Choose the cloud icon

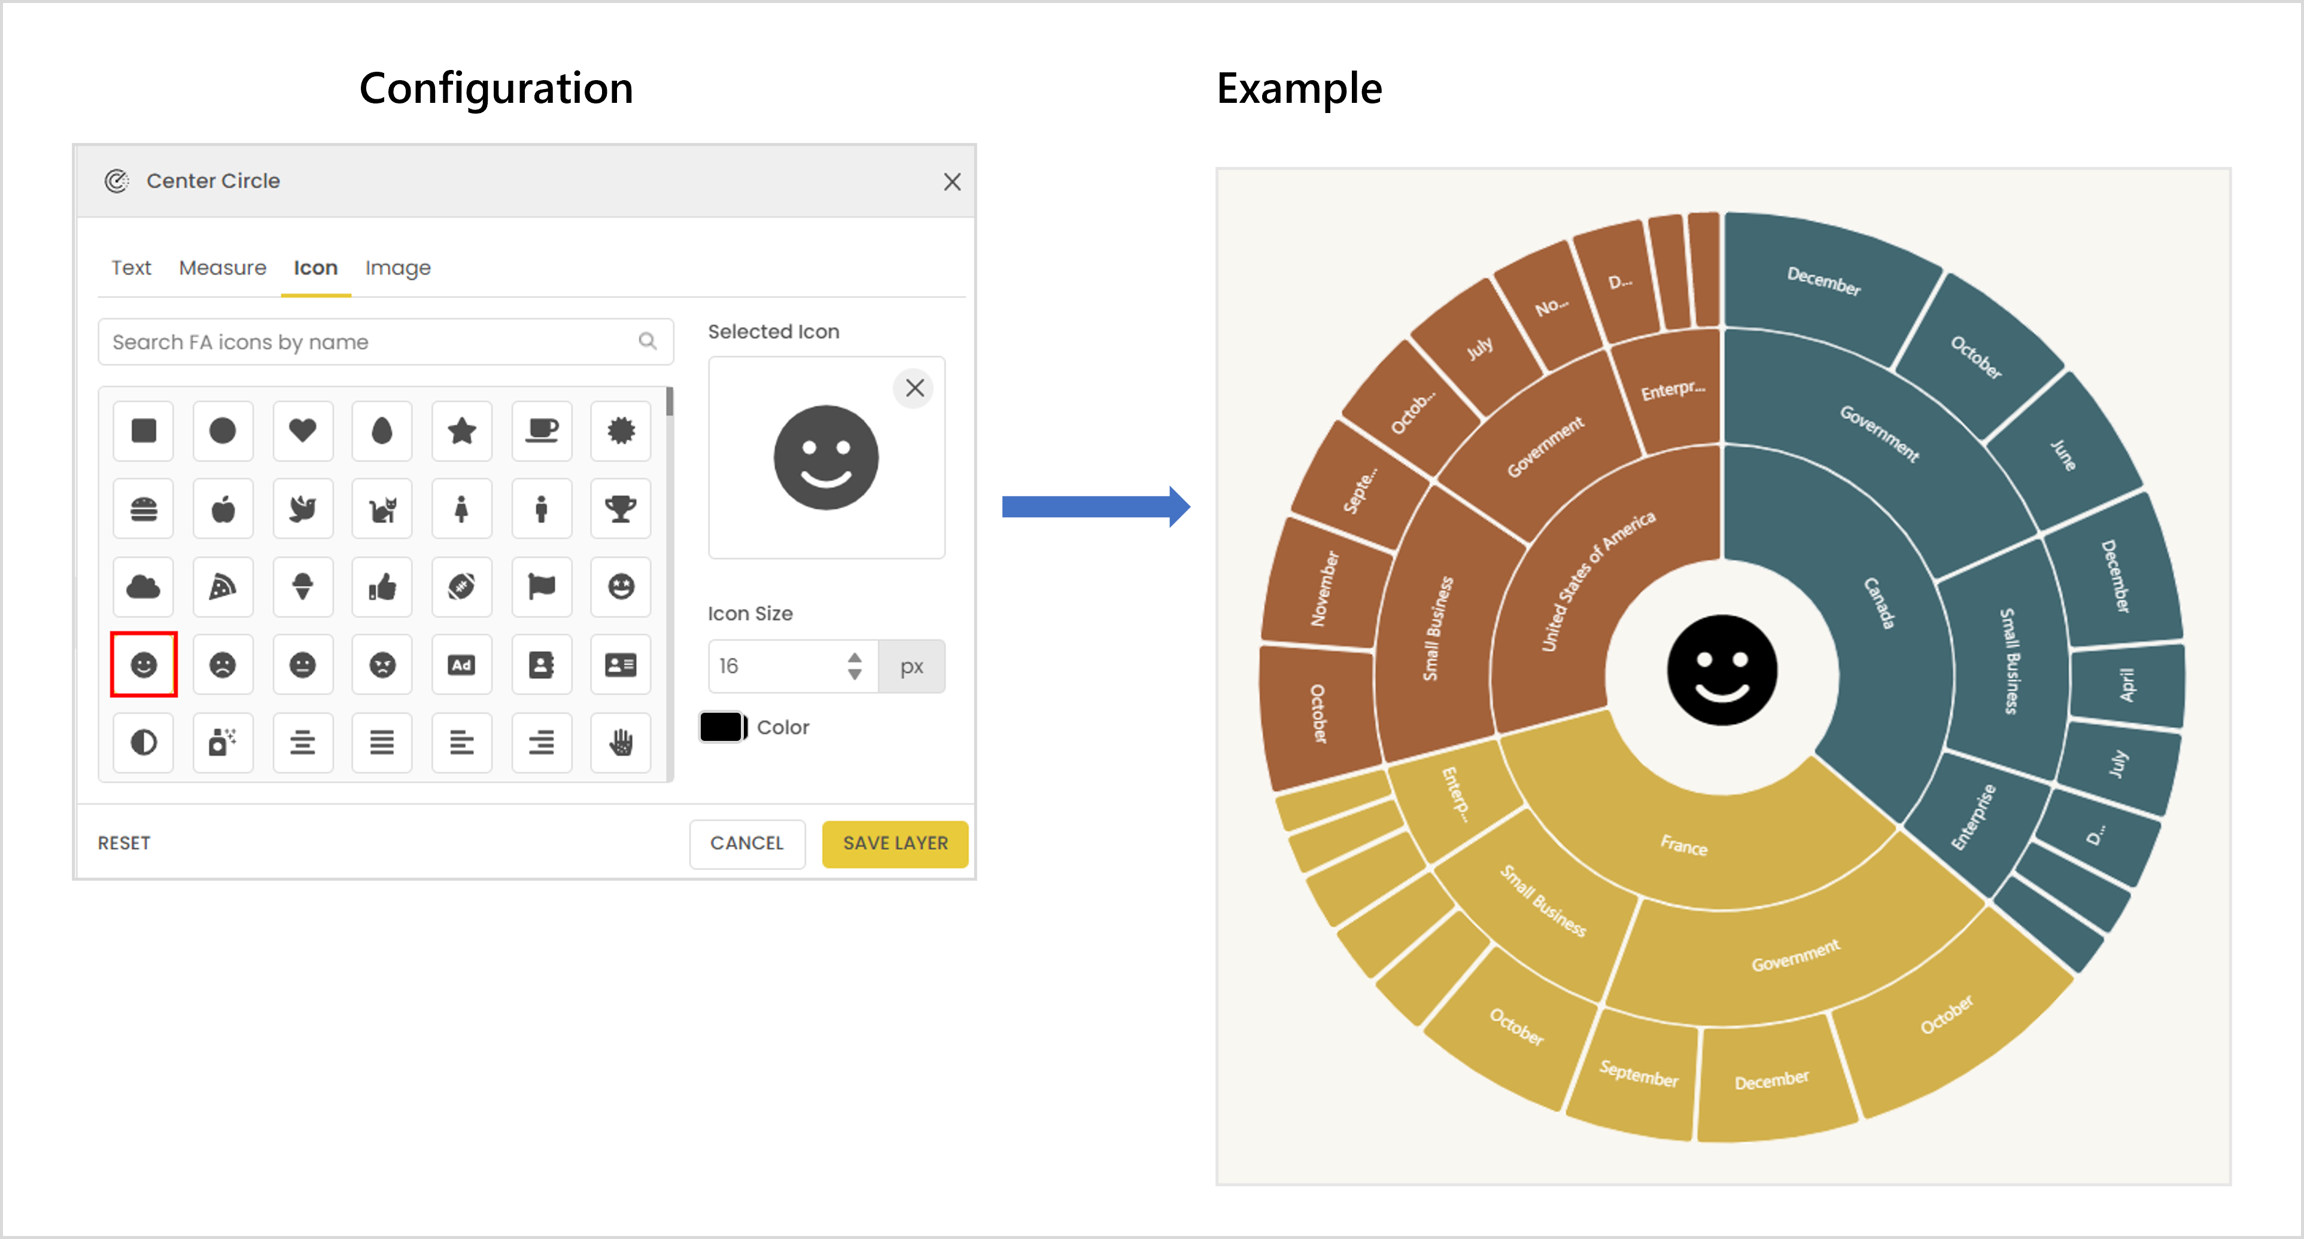point(143,587)
